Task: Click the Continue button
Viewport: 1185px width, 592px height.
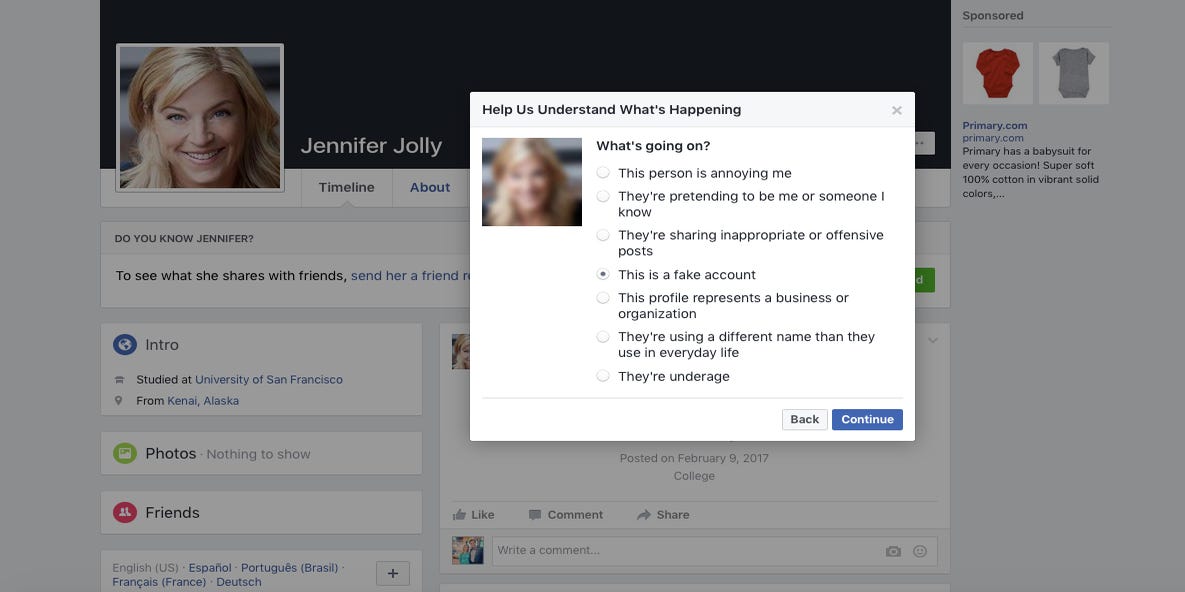Action: click(x=867, y=420)
